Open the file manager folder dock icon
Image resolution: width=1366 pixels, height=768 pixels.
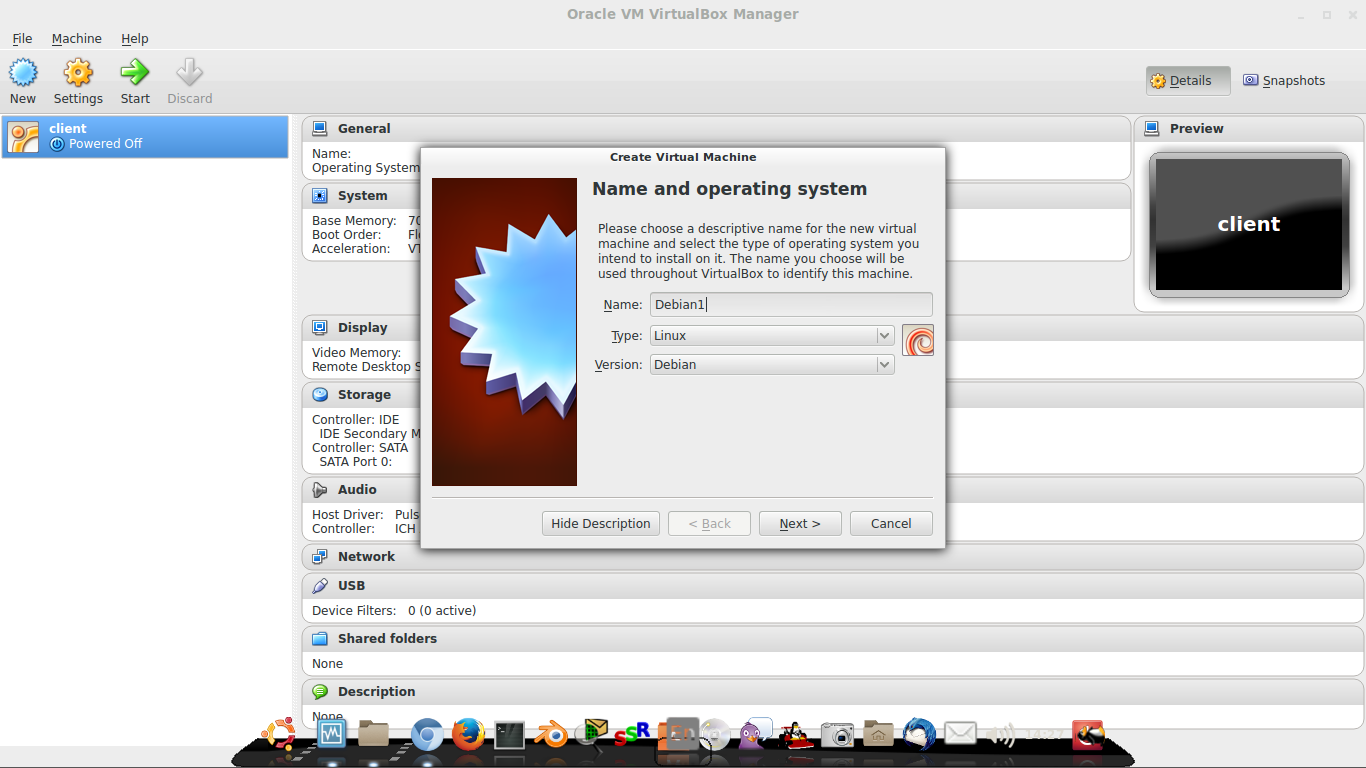373,734
